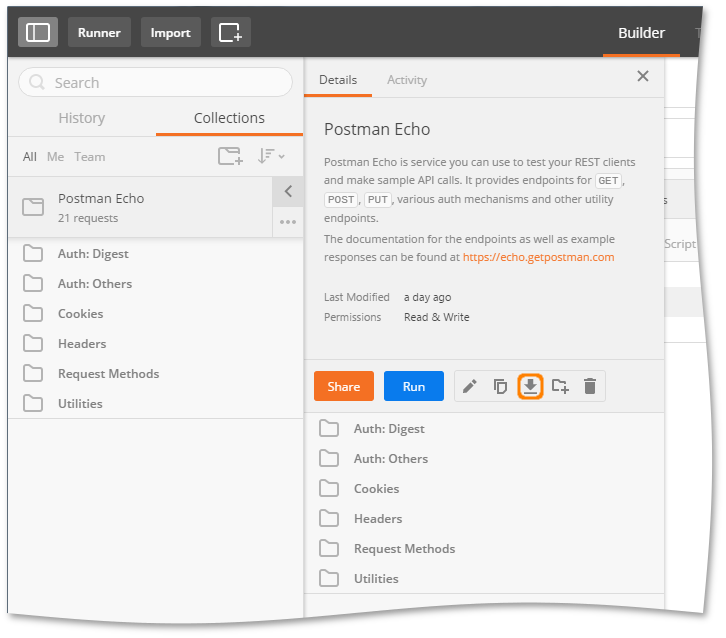The width and height of the screenshot is (726, 638).
Task: Open Utilities folder in sidebar
Action: pyautogui.click(x=155, y=404)
